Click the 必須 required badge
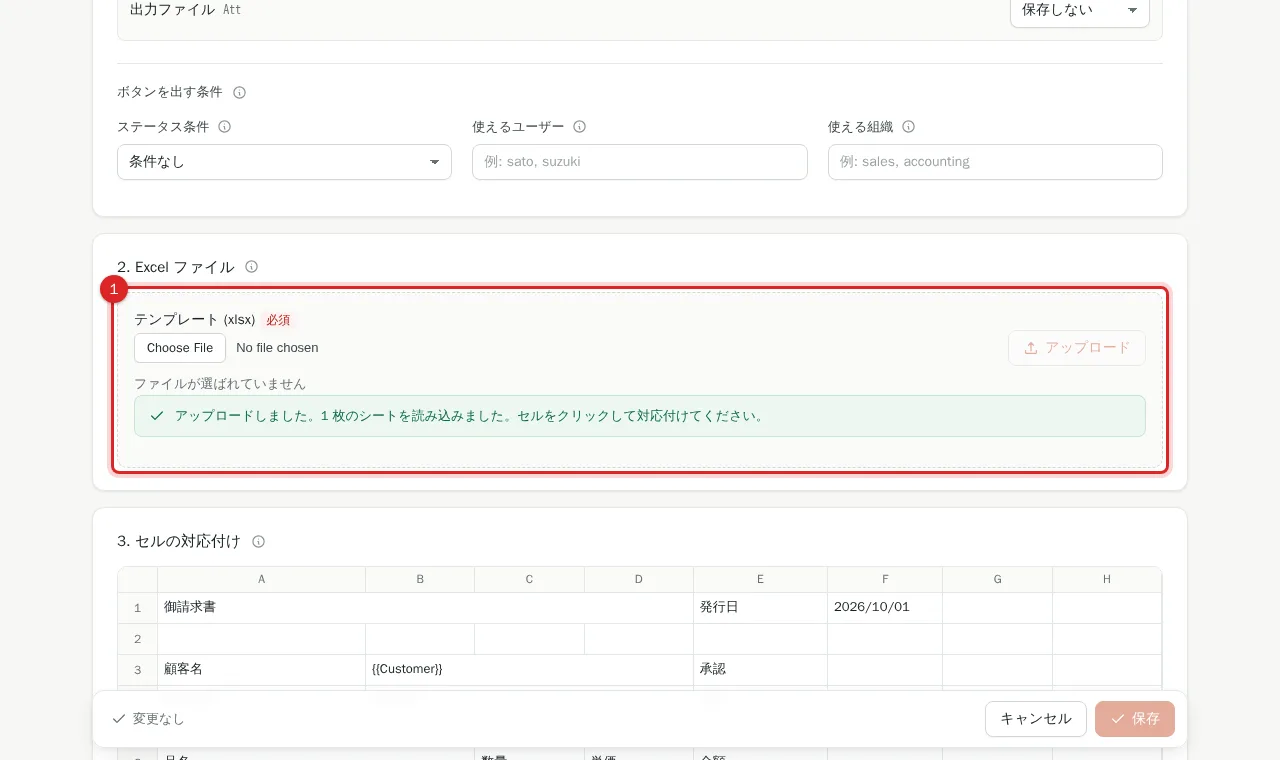The image size is (1280, 760). click(x=278, y=320)
